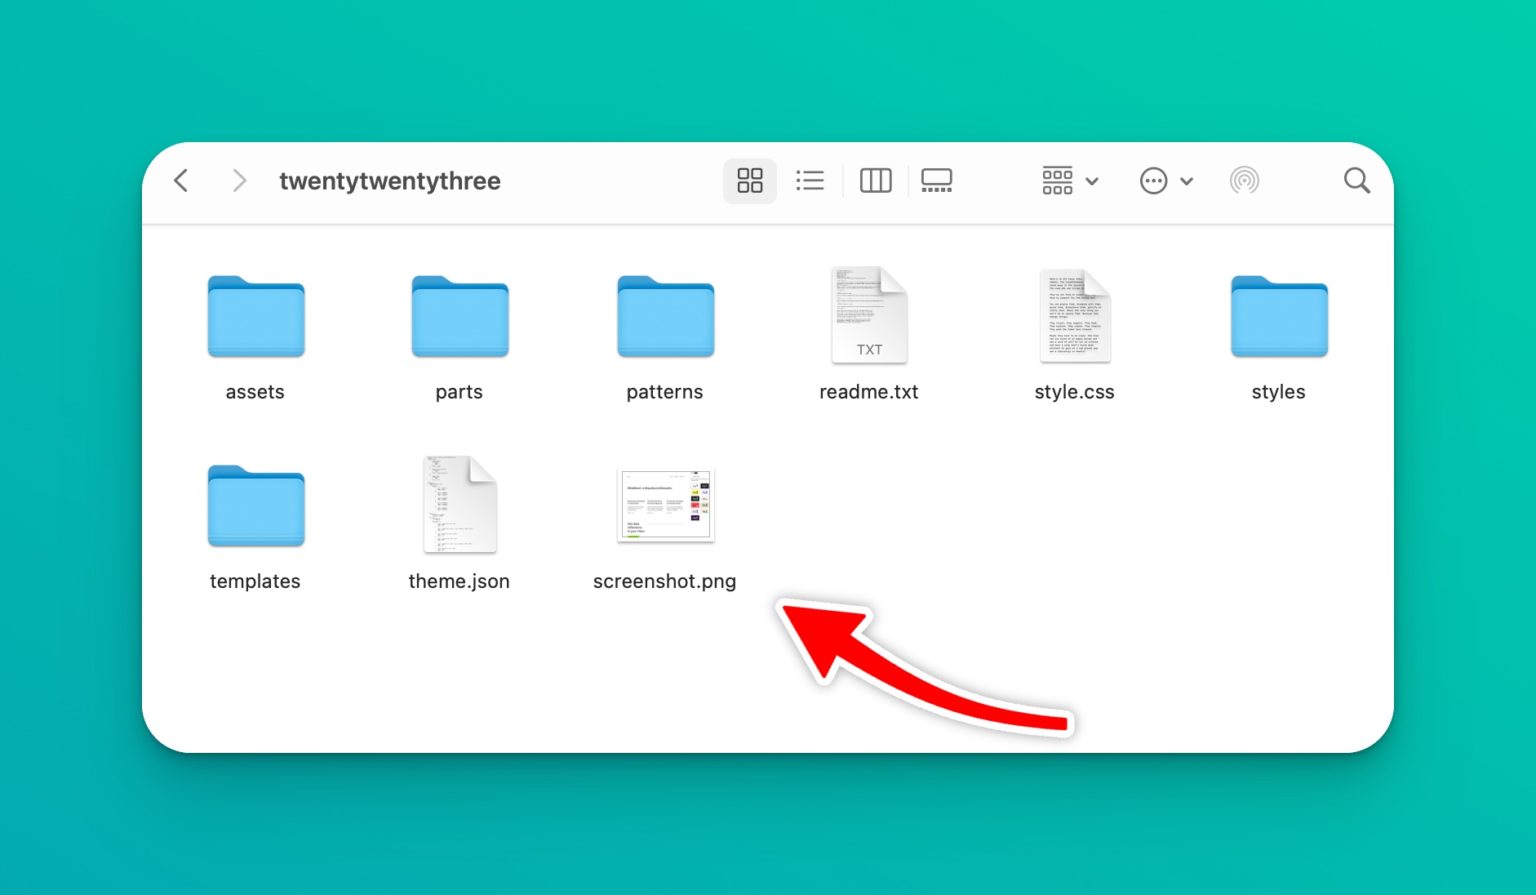Open the more actions ellipsis menu
1536x895 pixels.
tap(1166, 181)
